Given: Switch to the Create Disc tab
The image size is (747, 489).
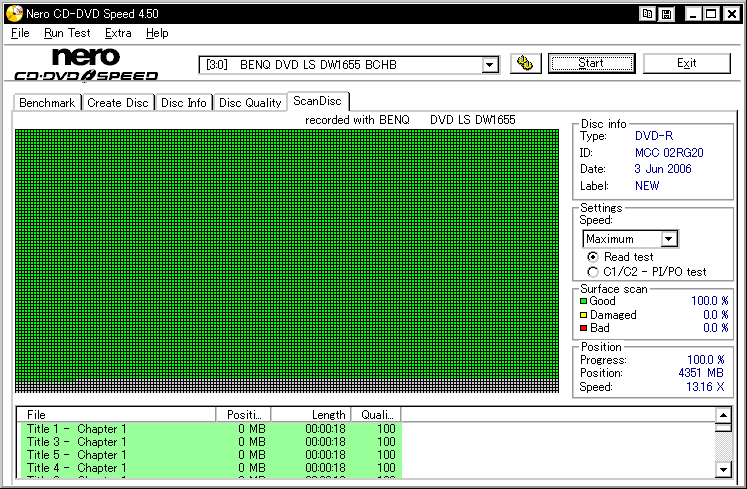Looking at the screenshot, I should 118,103.
